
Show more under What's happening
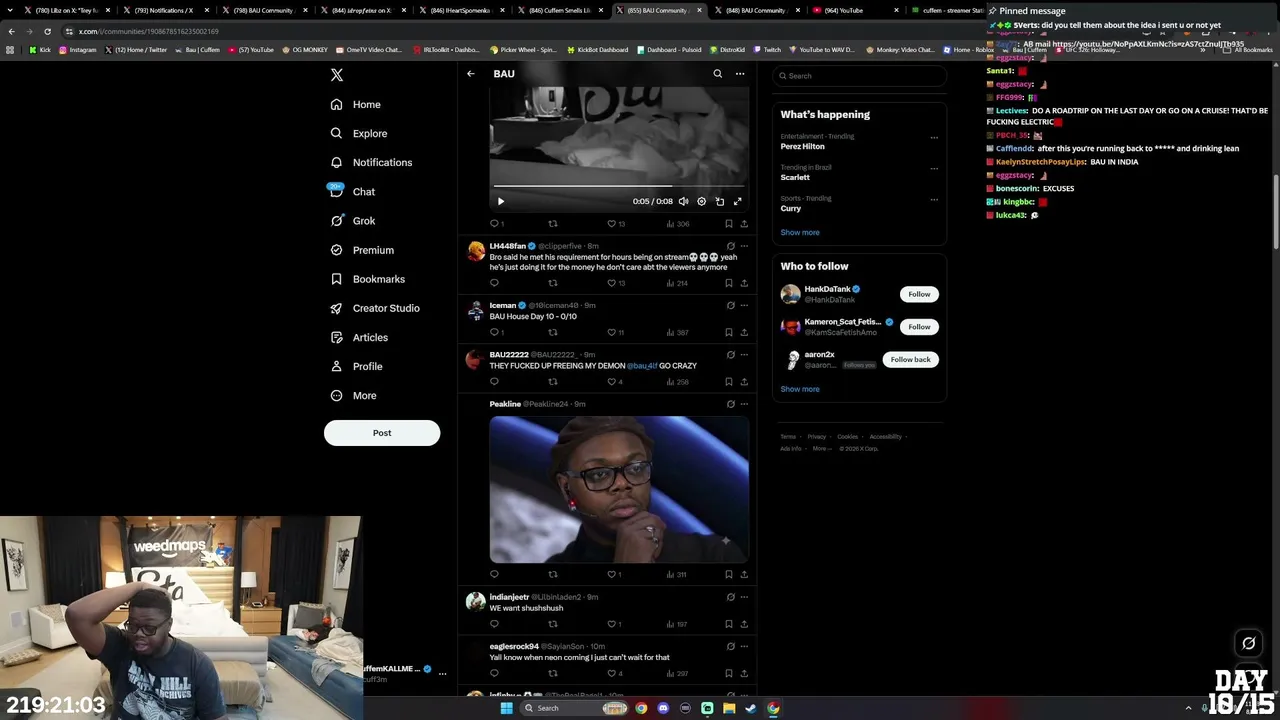point(800,232)
